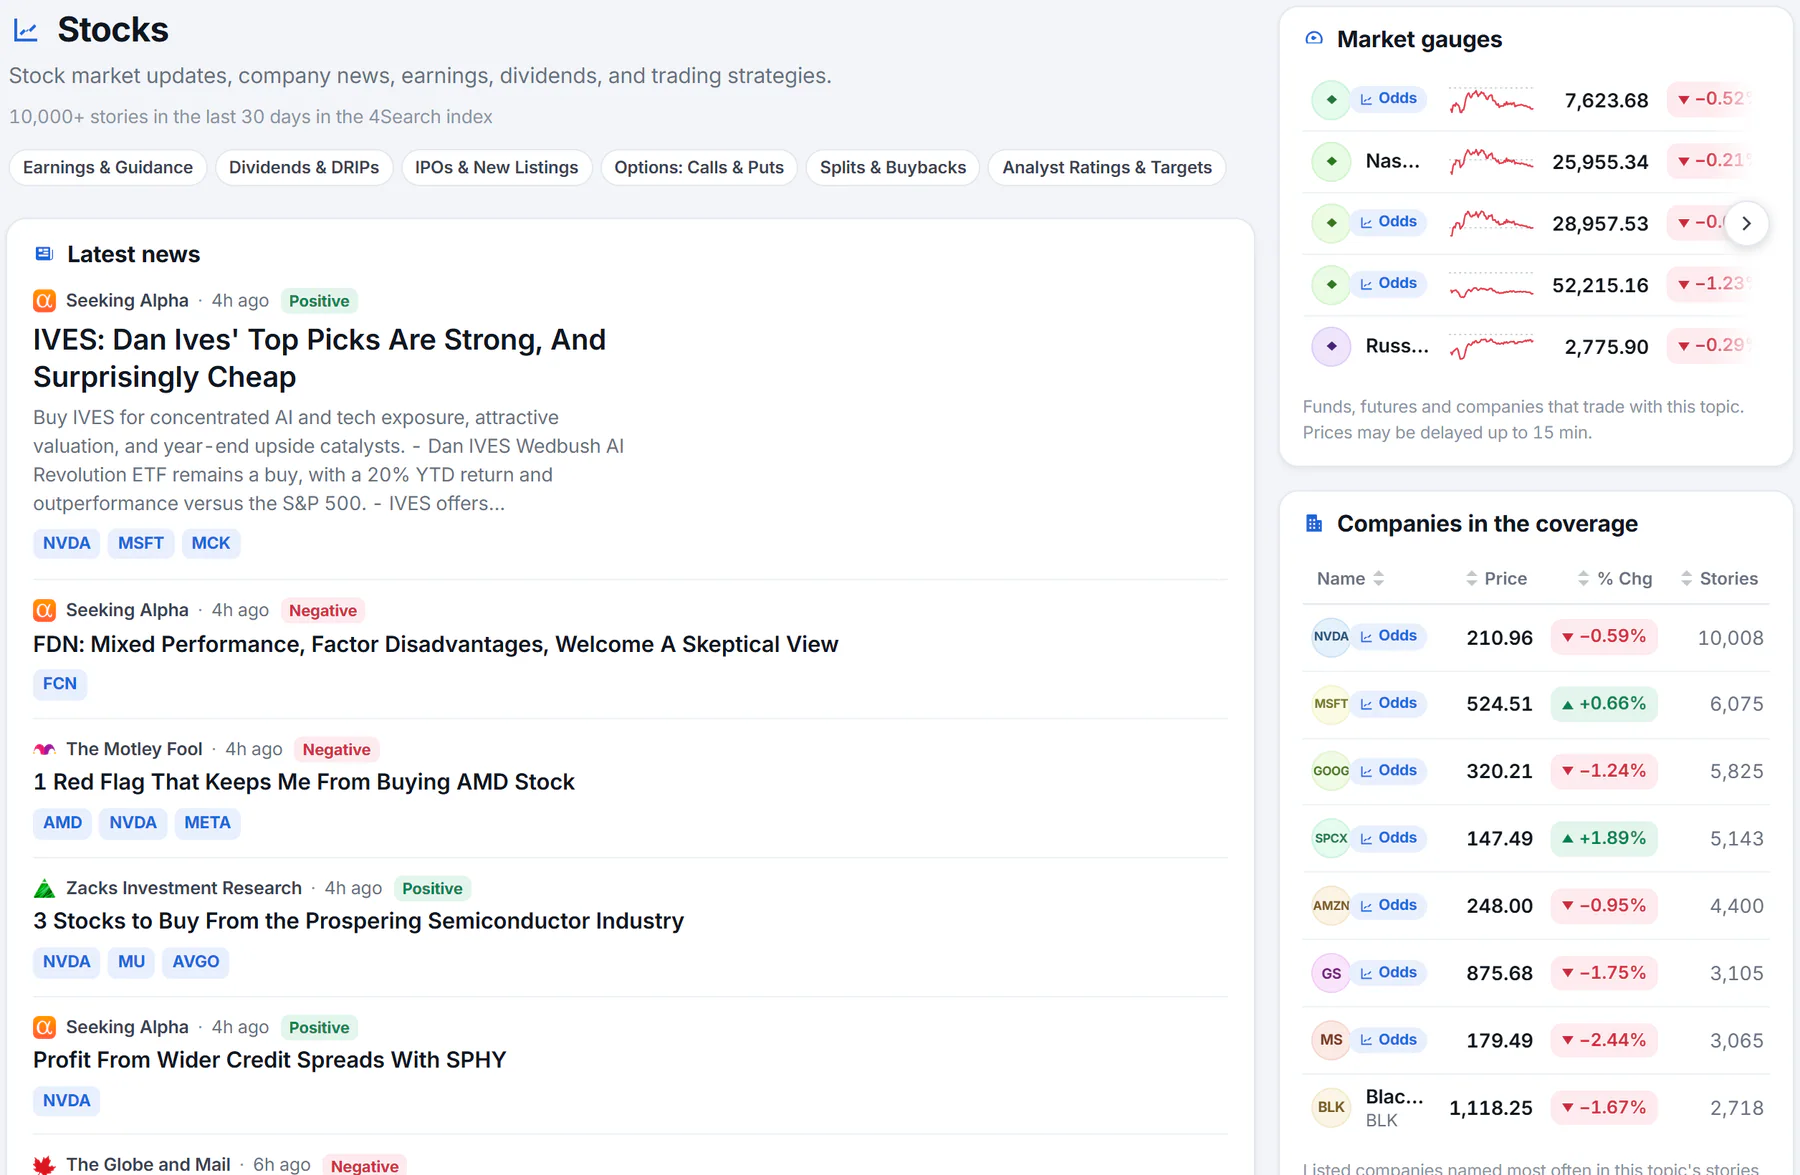Select the Dividends & DRIPs topic chip

tap(304, 167)
